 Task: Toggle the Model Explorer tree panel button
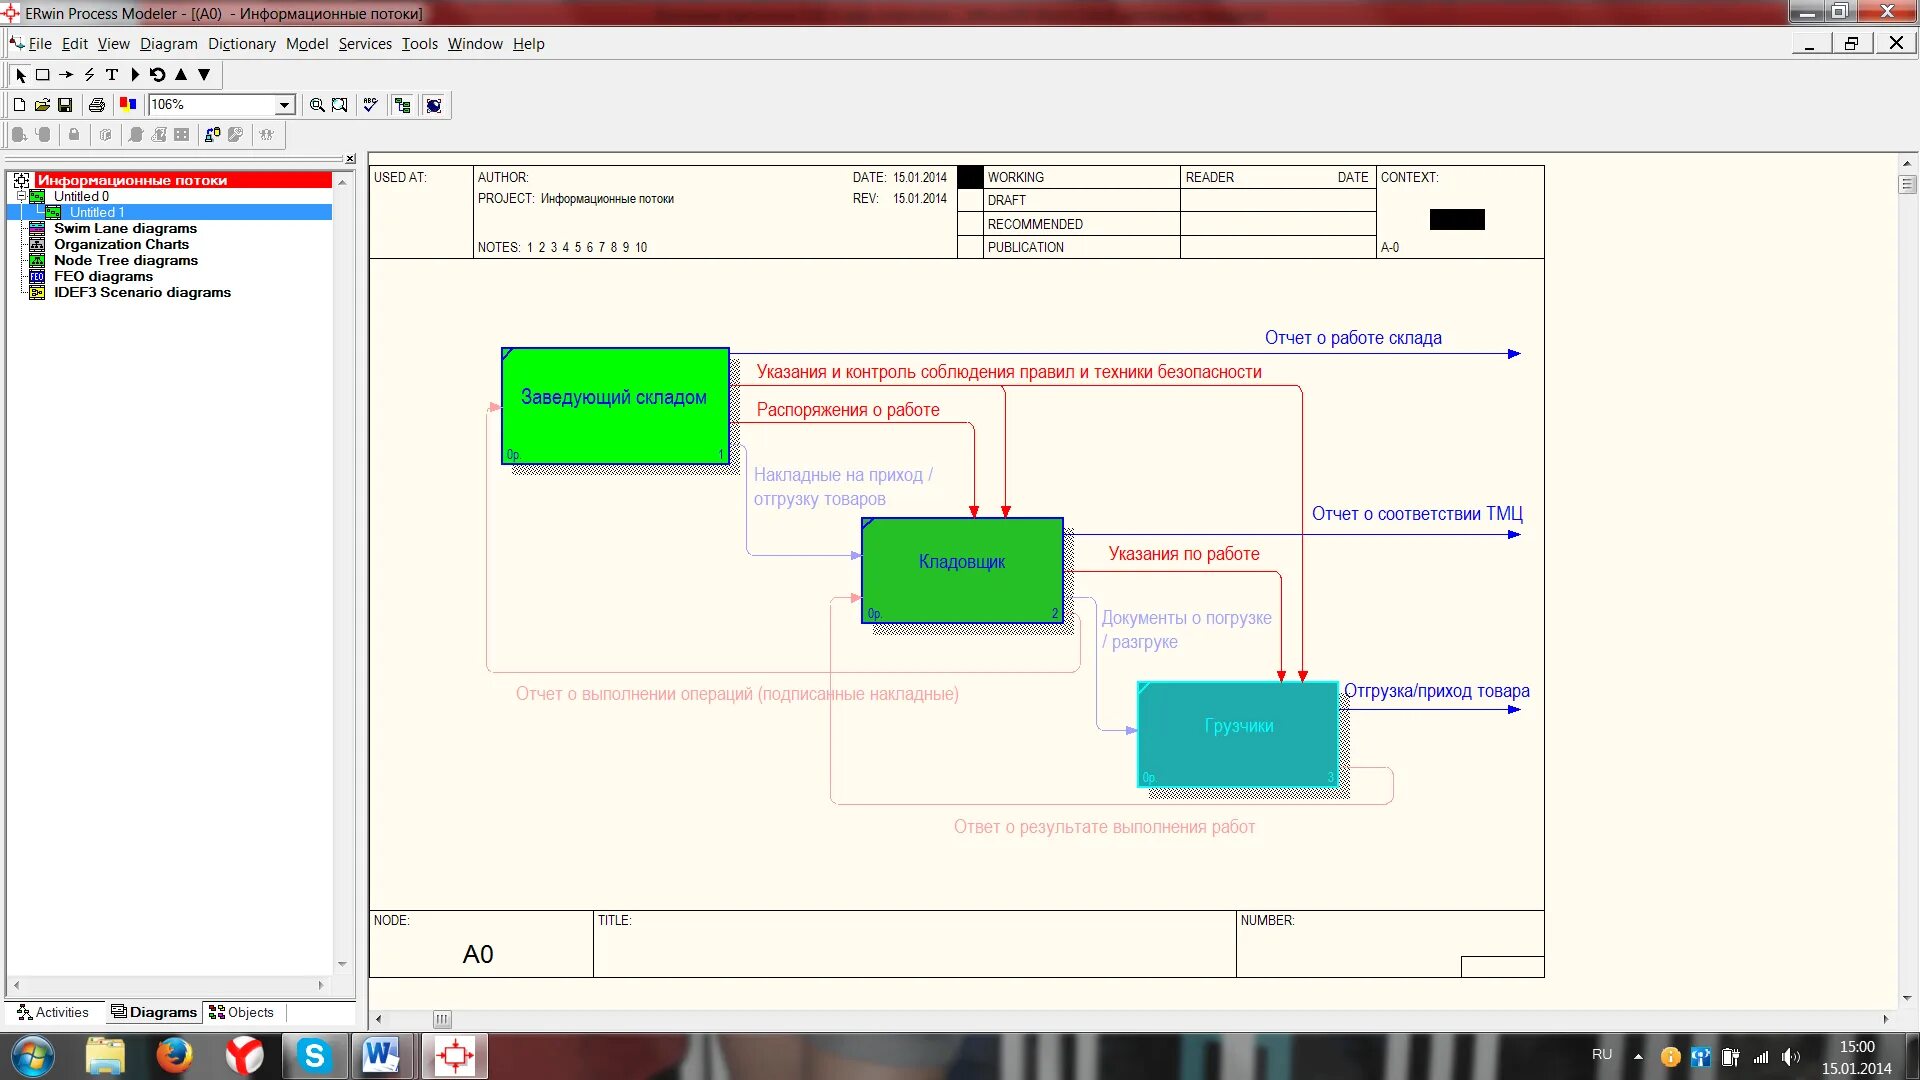pos(402,105)
